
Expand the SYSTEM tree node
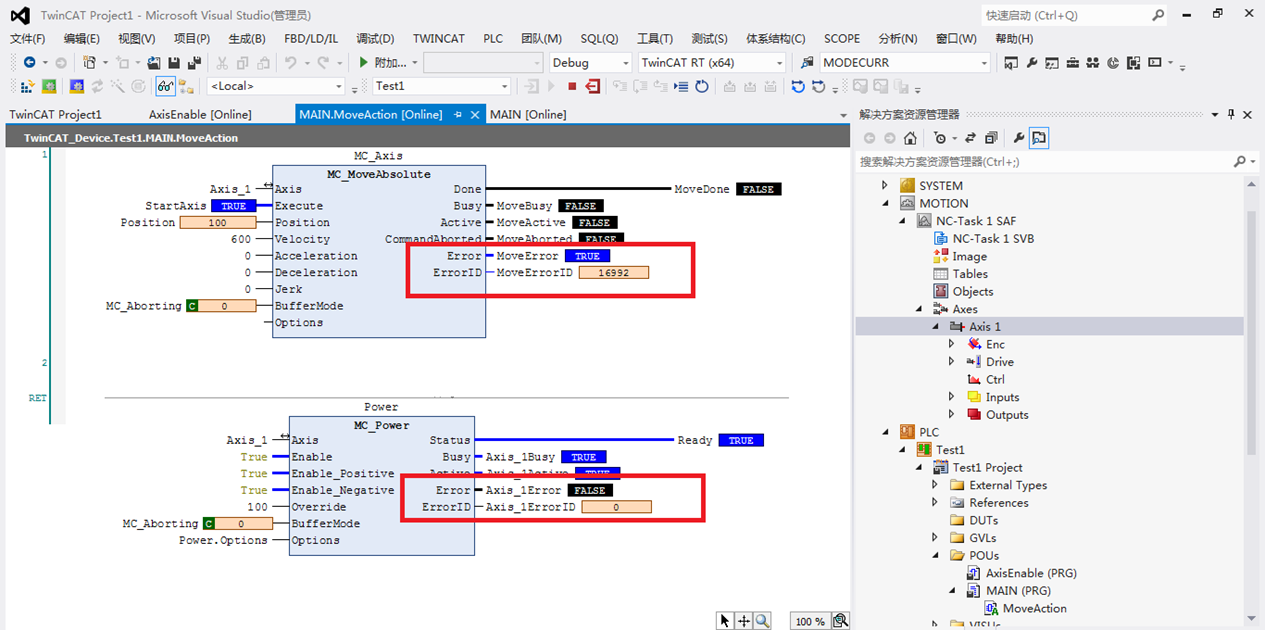(884, 185)
